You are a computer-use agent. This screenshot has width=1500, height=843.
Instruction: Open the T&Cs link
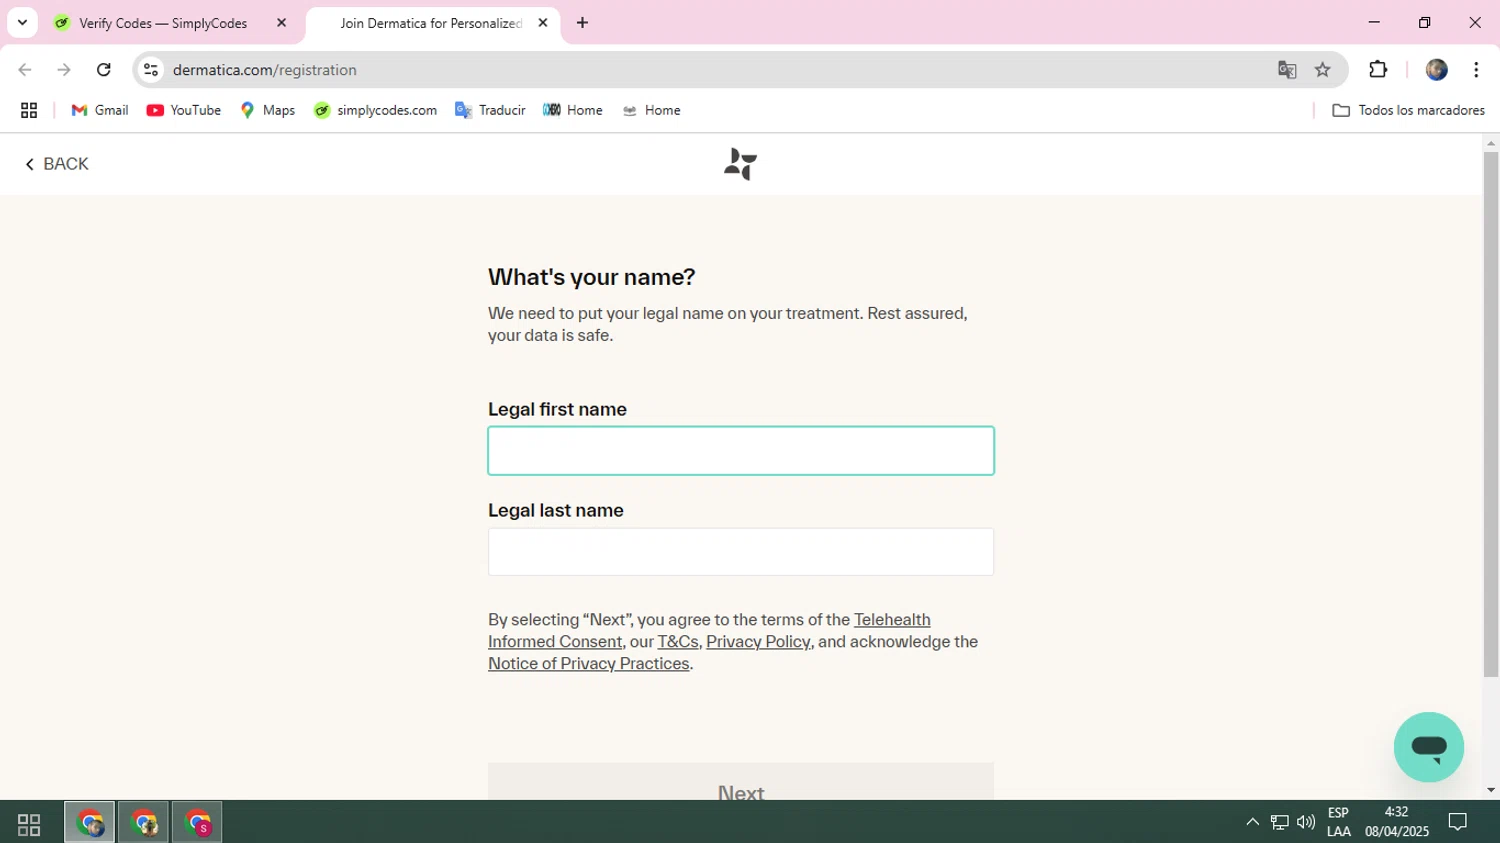(x=678, y=642)
